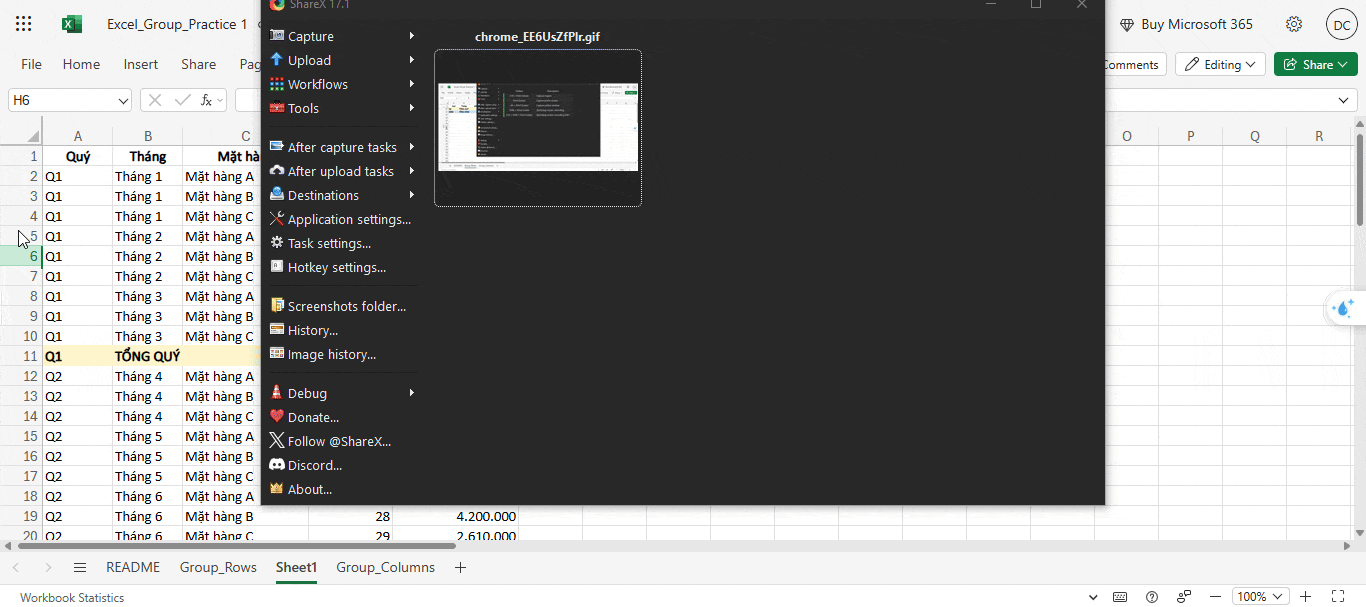Select column header P in Excel
Screen dimensions: 1366x607
[x=1190, y=136]
